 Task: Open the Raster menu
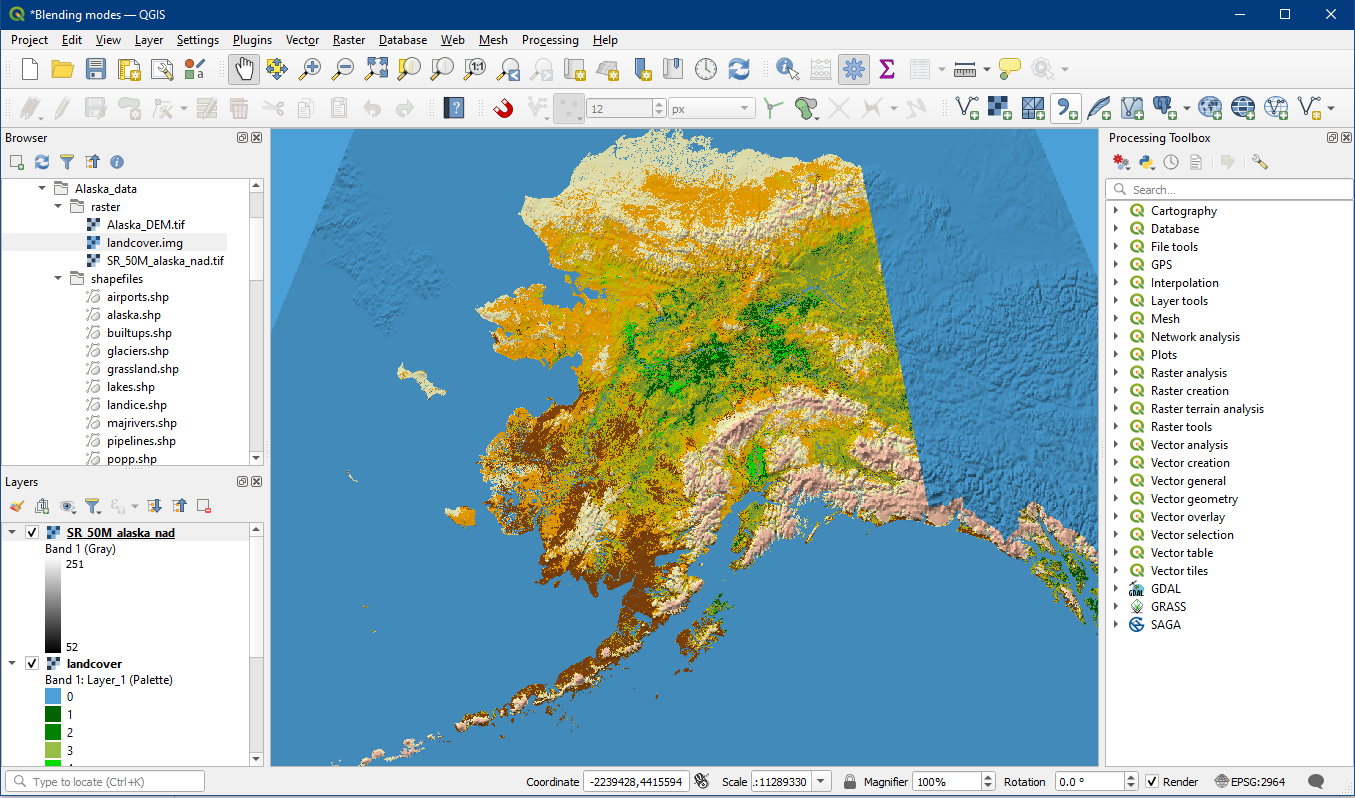point(349,40)
